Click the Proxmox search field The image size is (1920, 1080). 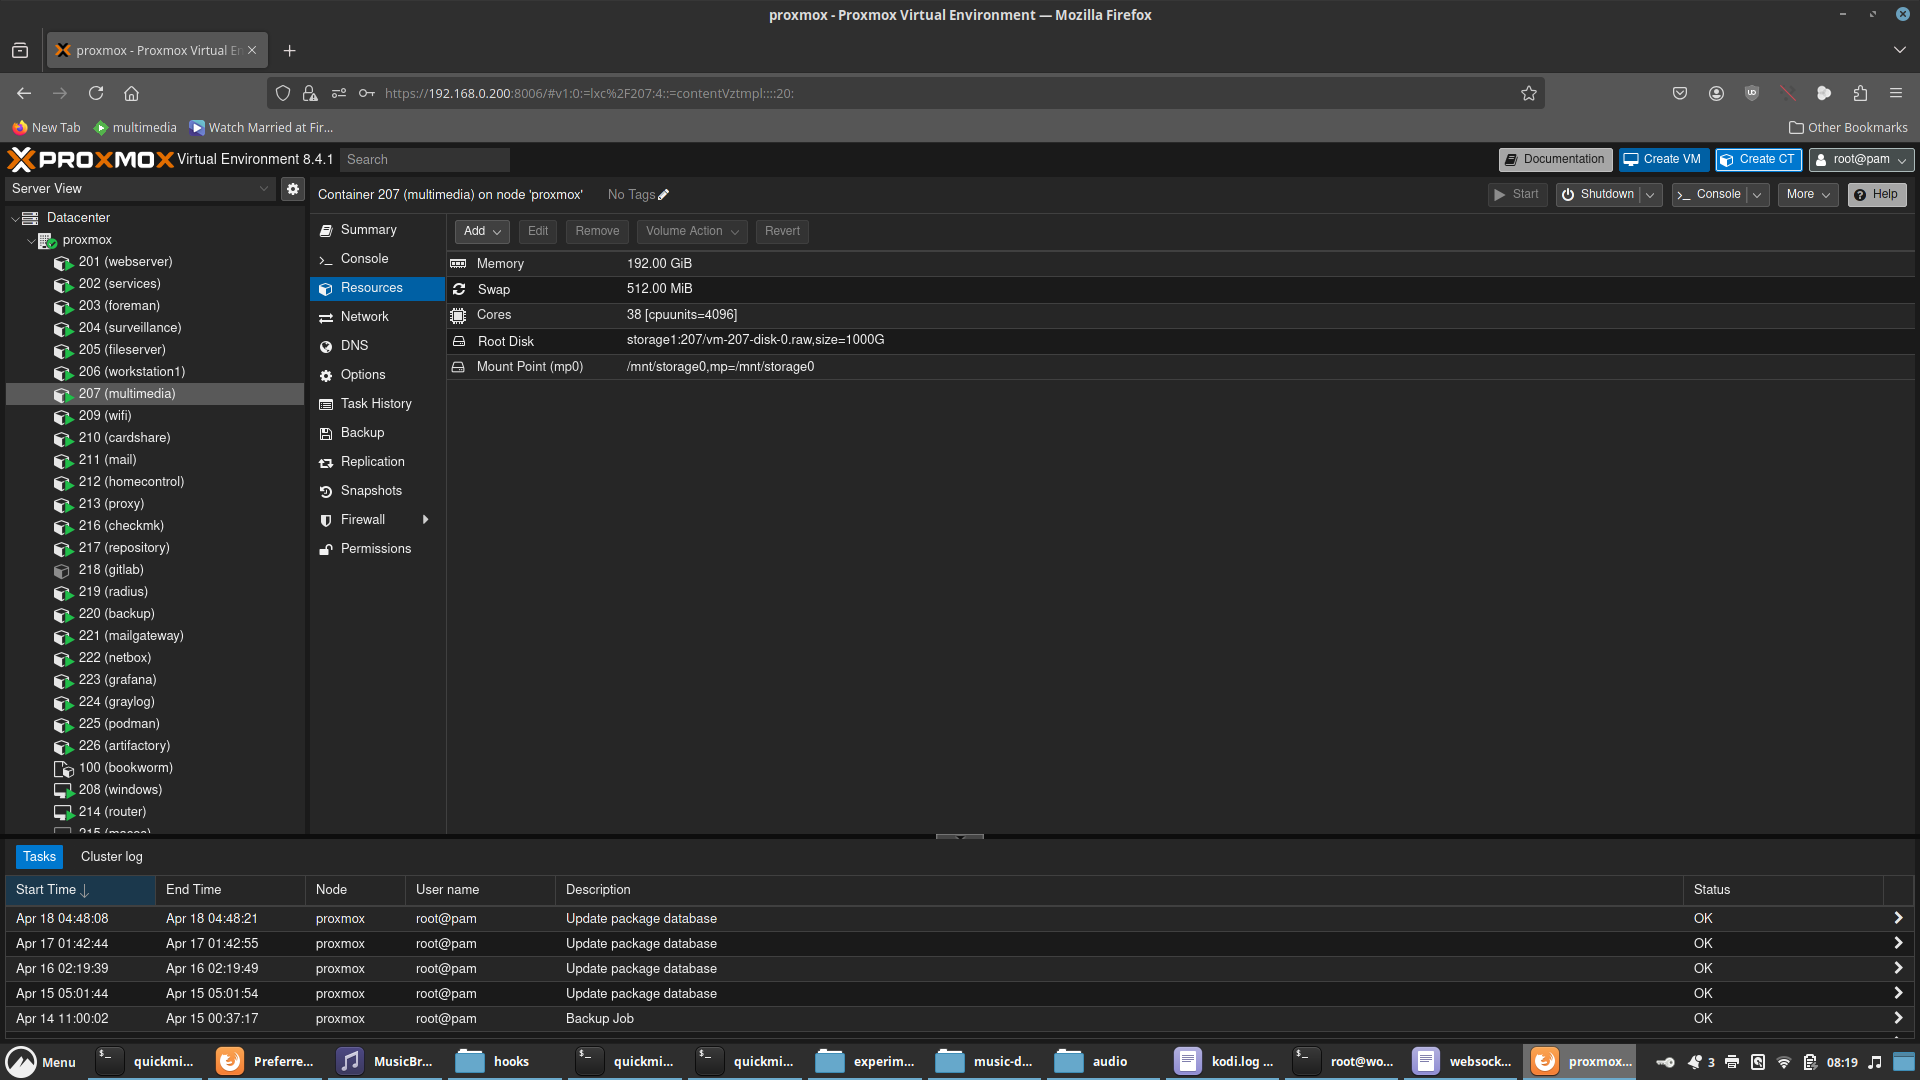click(425, 160)
